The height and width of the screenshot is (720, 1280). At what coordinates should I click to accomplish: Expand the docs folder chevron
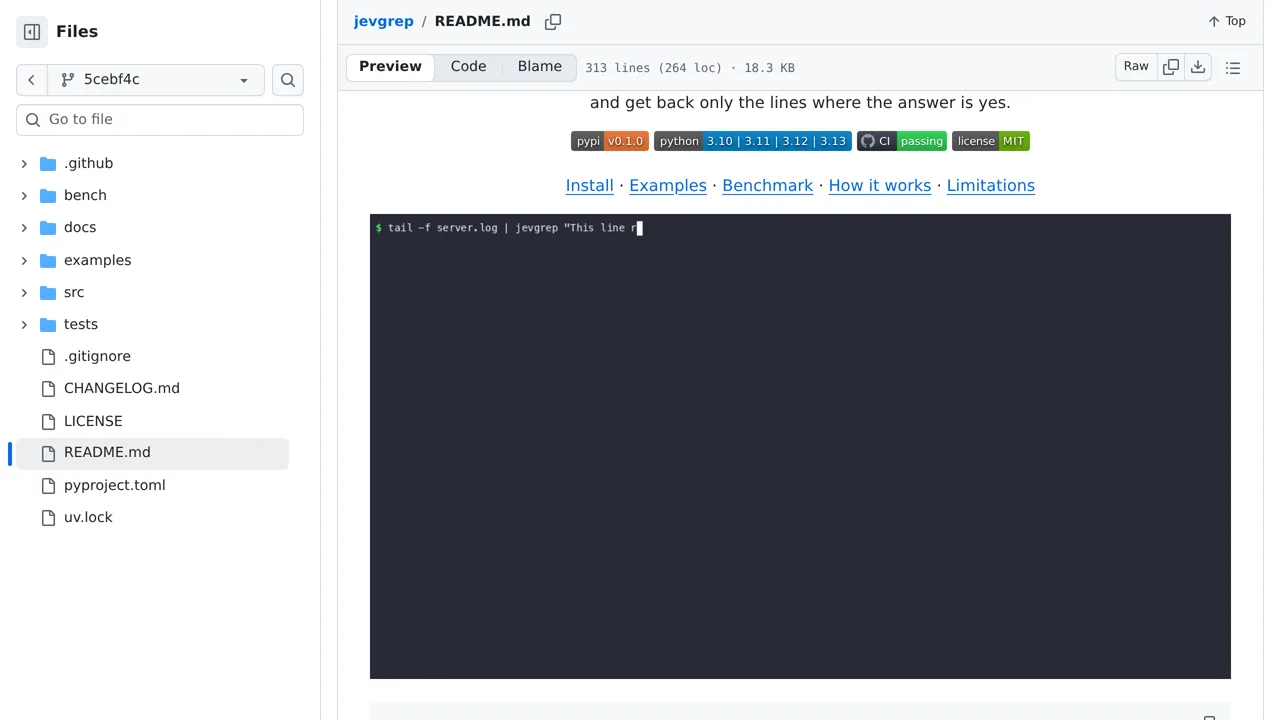24,228
